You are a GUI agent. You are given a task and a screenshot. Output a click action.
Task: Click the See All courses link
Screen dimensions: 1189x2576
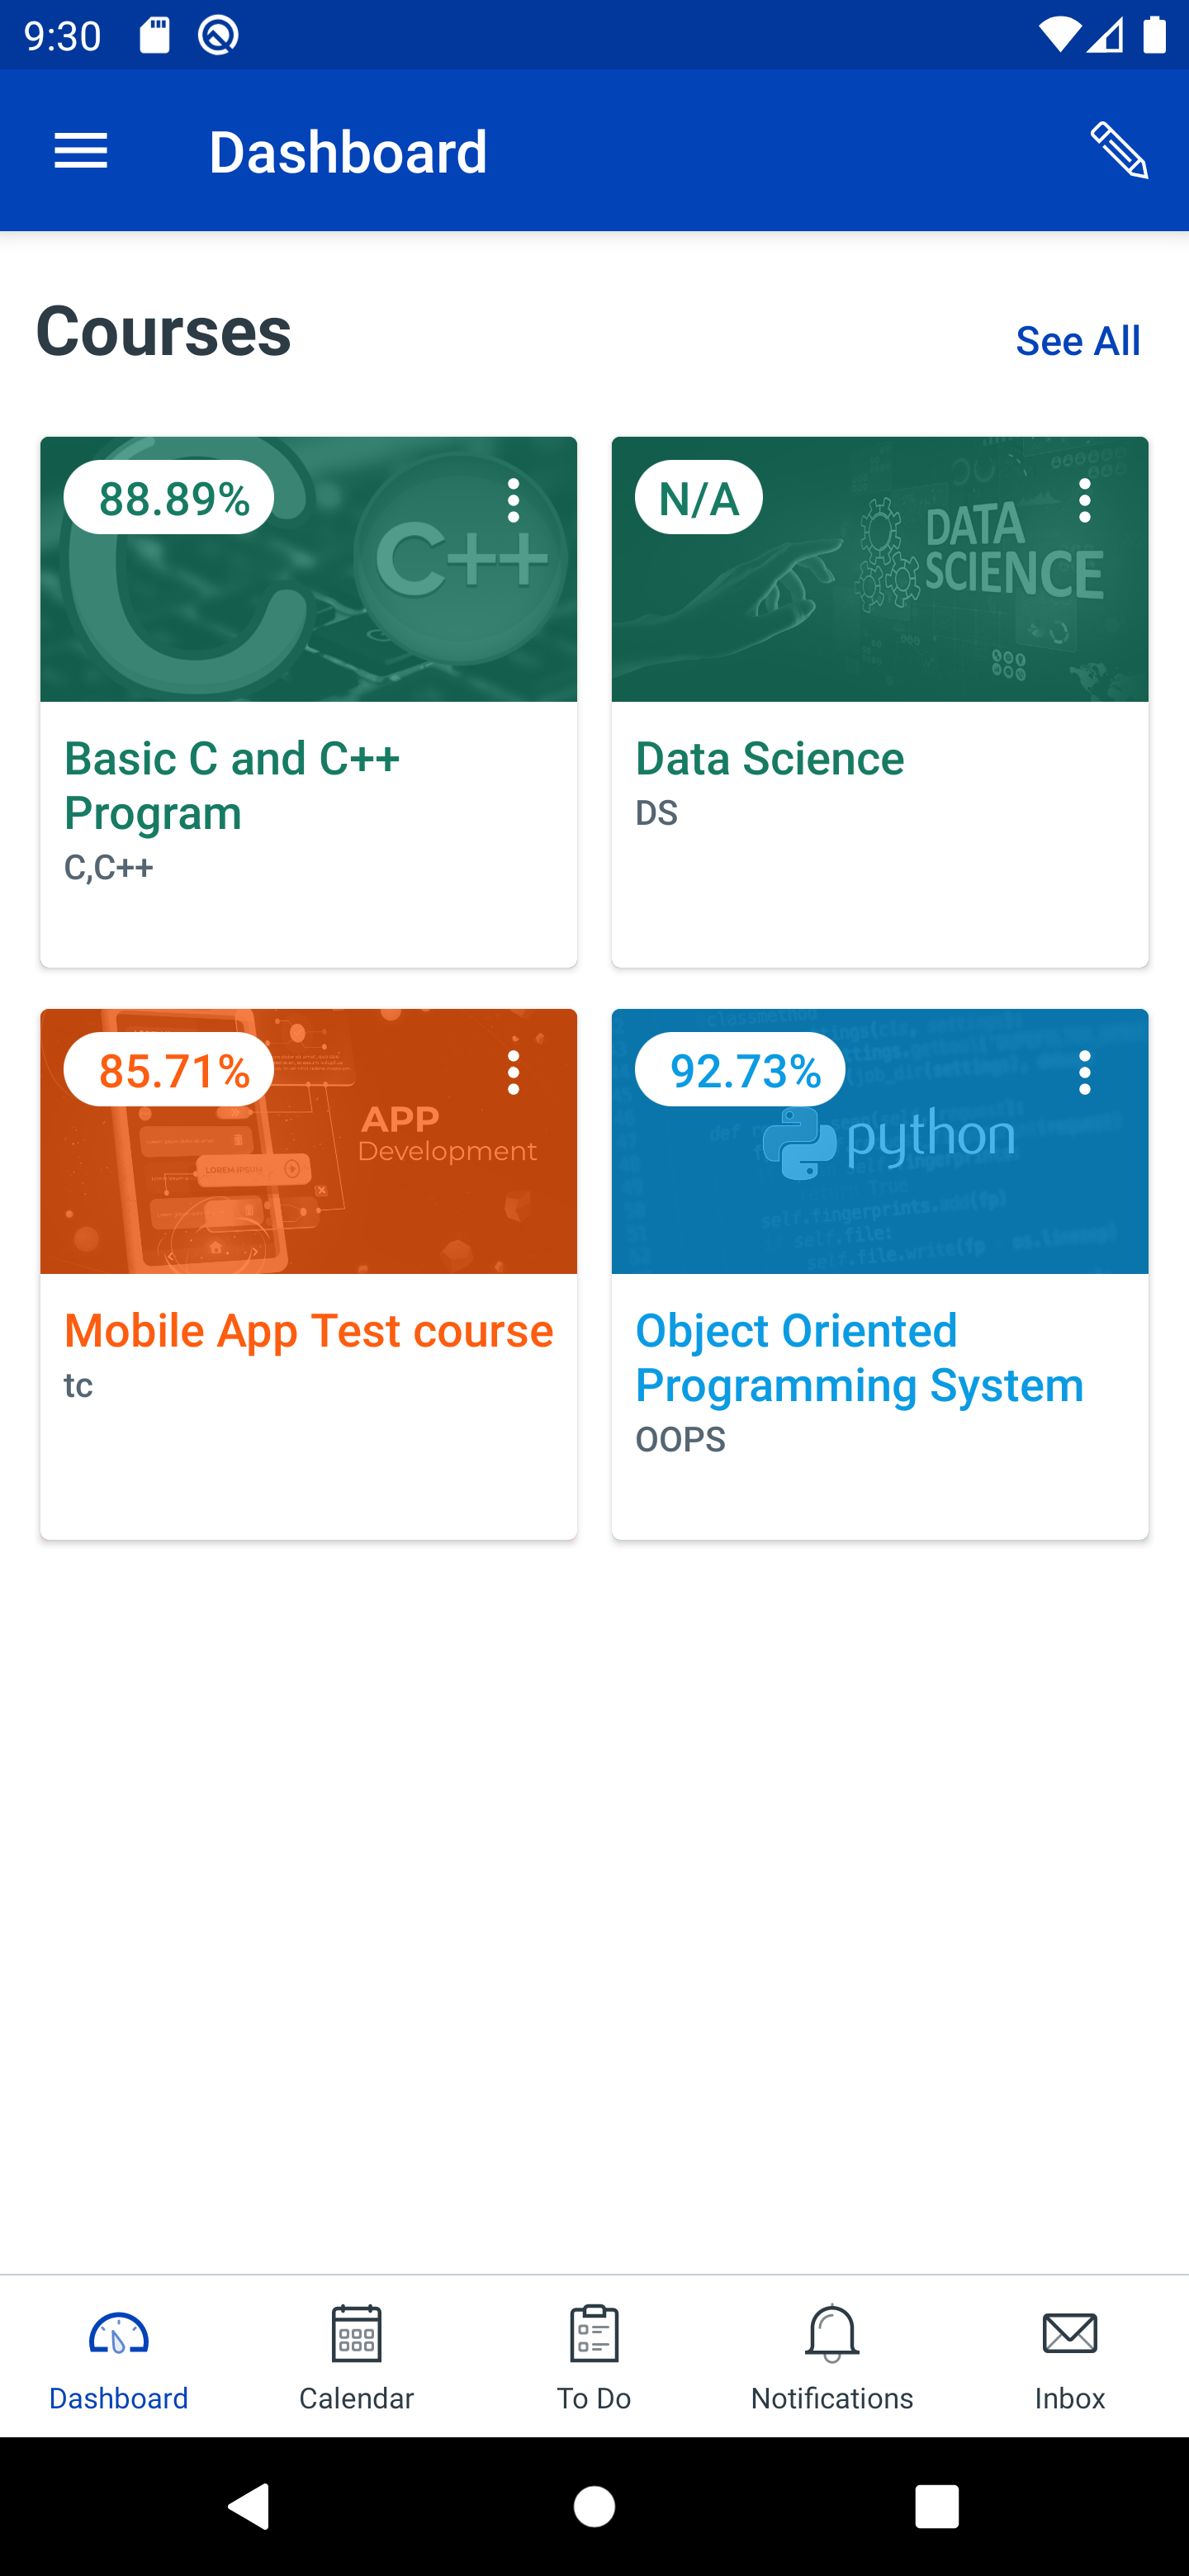(x=1077, y=341)
